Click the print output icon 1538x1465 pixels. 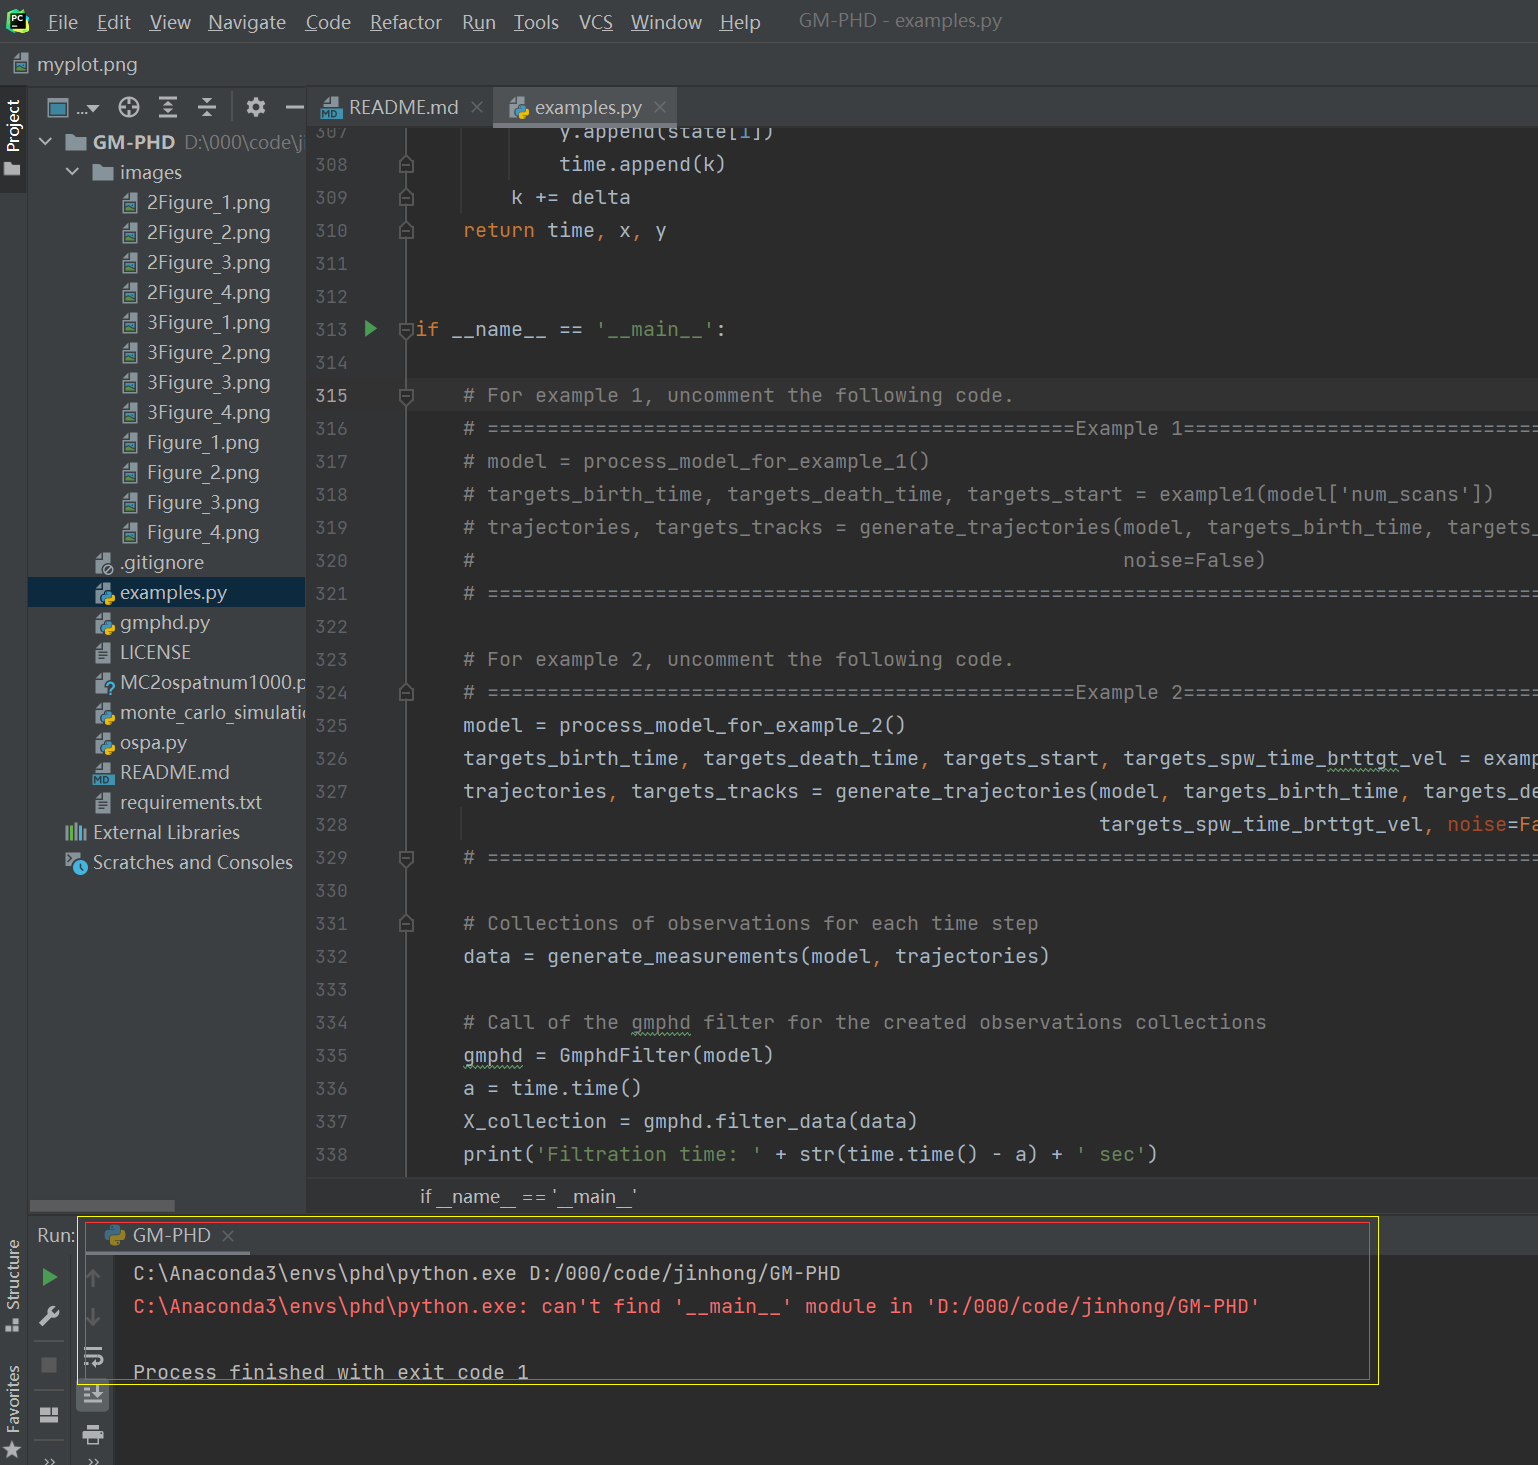point(93,1435)
